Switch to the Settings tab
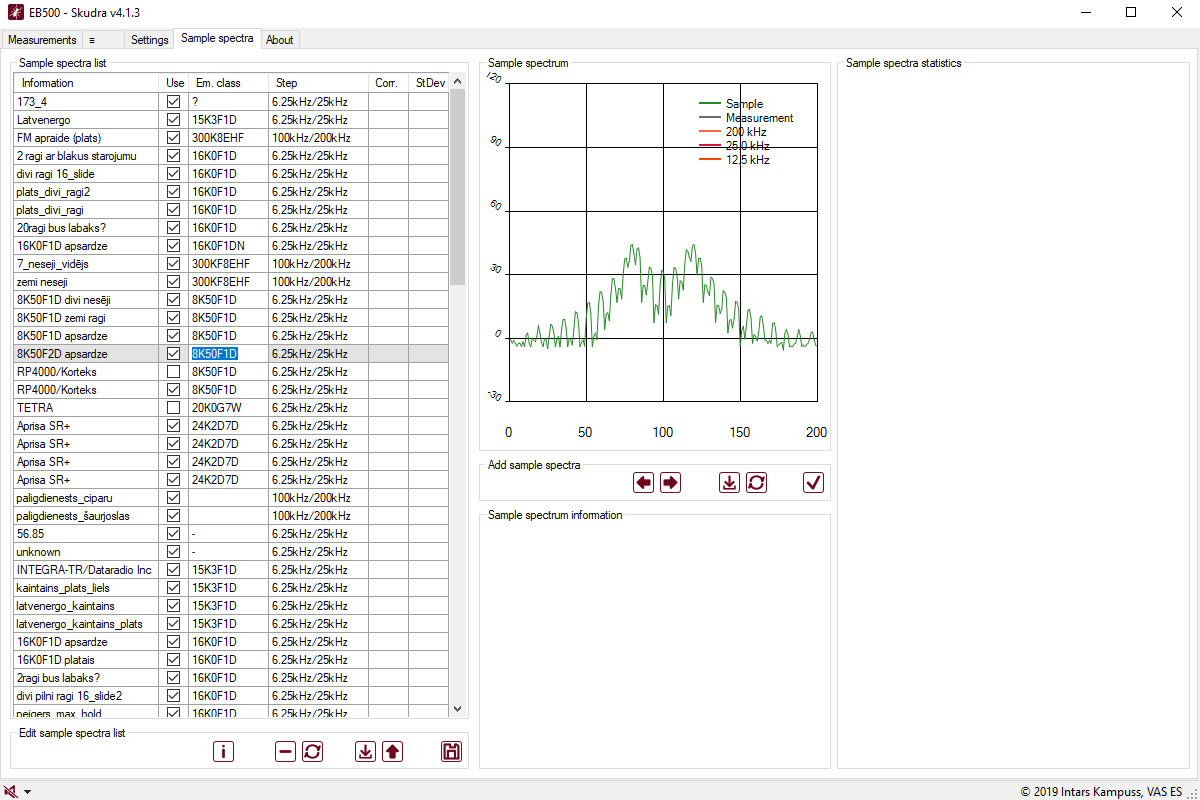The height and width of the screenshot is (800, 1200). tap(150, 40)
